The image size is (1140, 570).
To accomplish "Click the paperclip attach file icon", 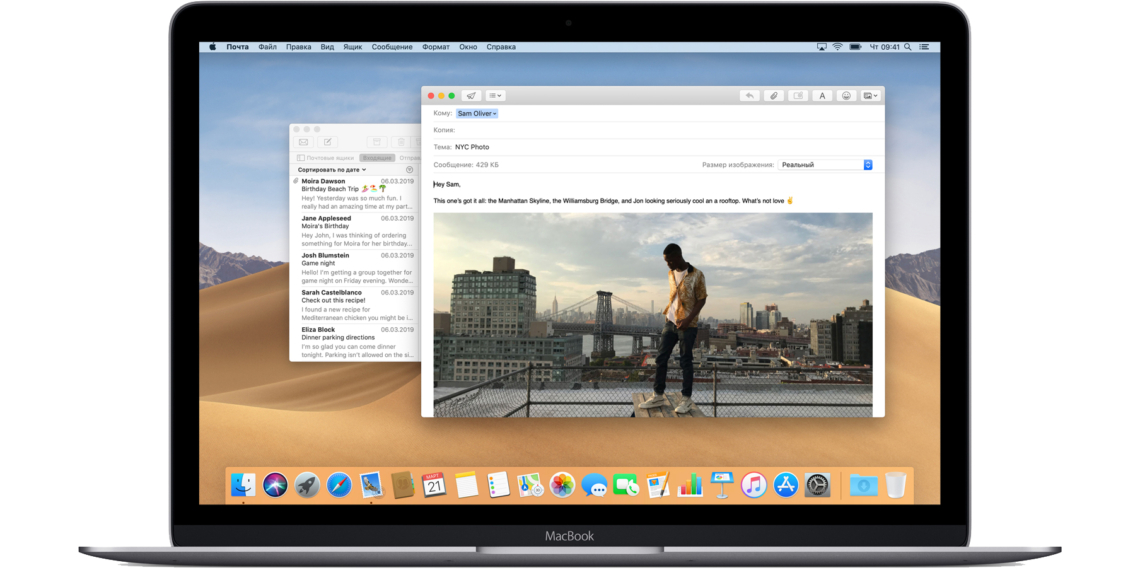I will (773, 96).
